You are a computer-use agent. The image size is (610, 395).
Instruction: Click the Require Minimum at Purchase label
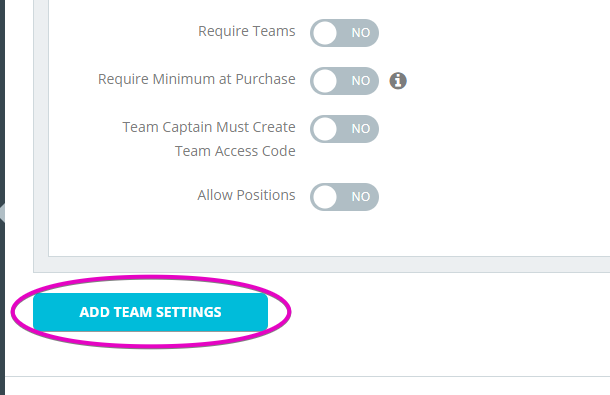[196, 79]
